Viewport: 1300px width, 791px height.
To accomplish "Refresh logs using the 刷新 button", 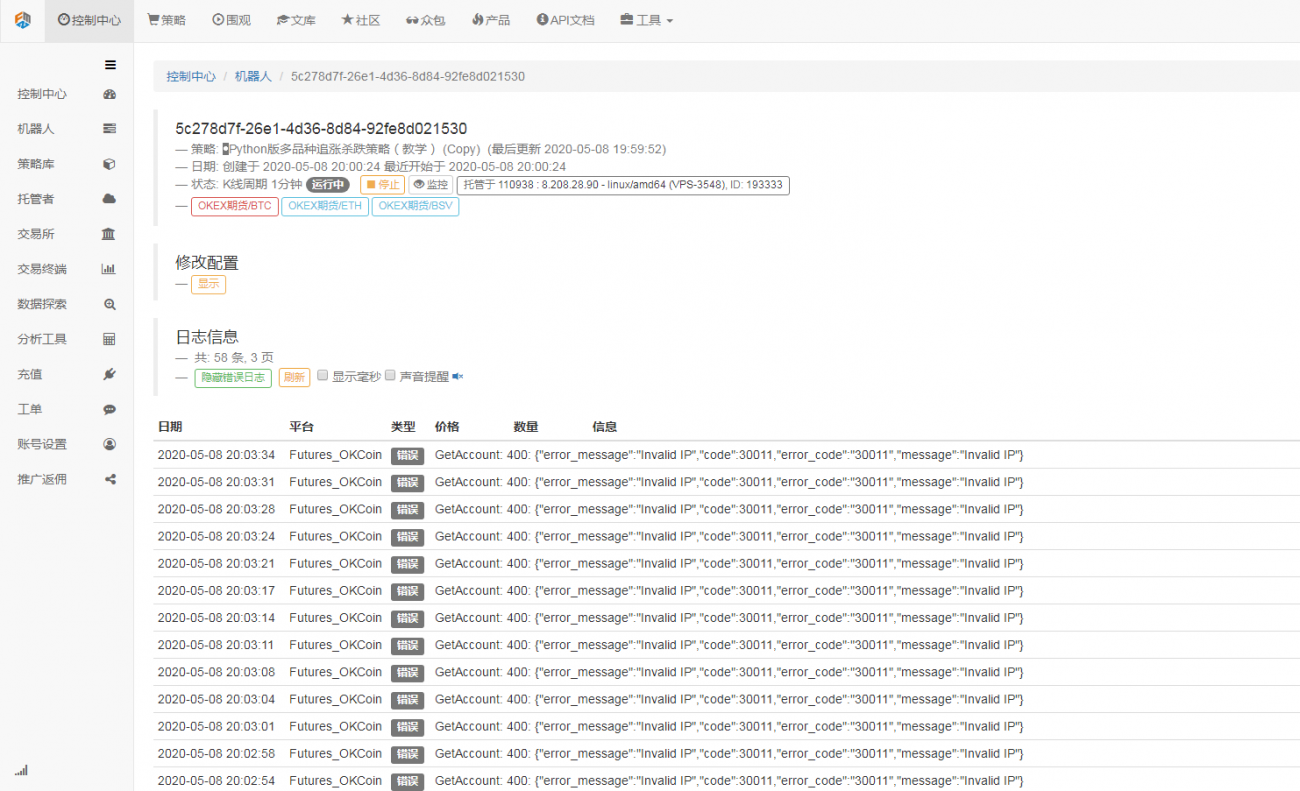I will click(x=294, y=378).
